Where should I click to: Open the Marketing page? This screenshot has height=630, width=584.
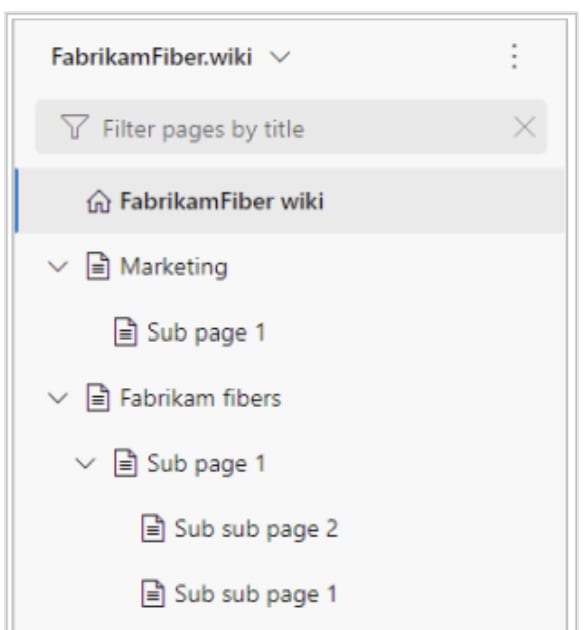(x=174, y=267)
